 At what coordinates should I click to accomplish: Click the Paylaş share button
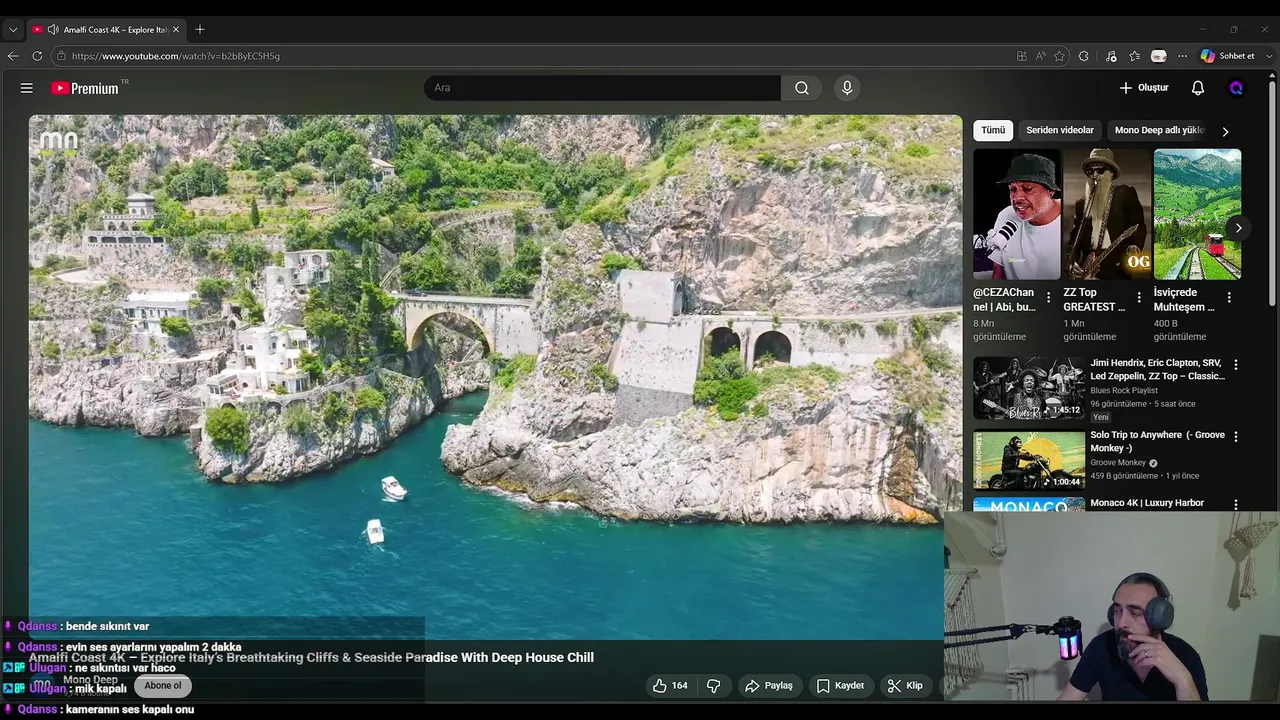[x=768, y=686]
